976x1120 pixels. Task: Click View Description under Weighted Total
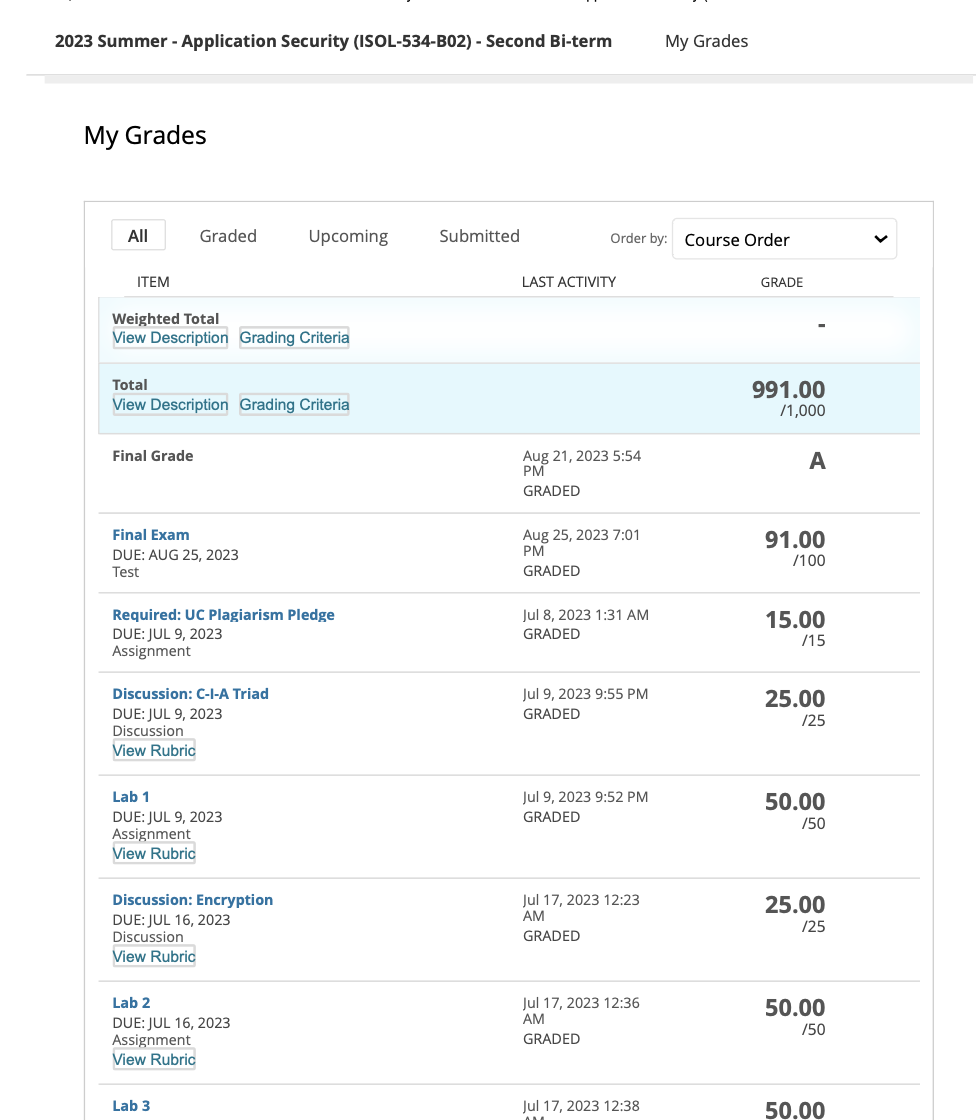[x=170, y=338]
